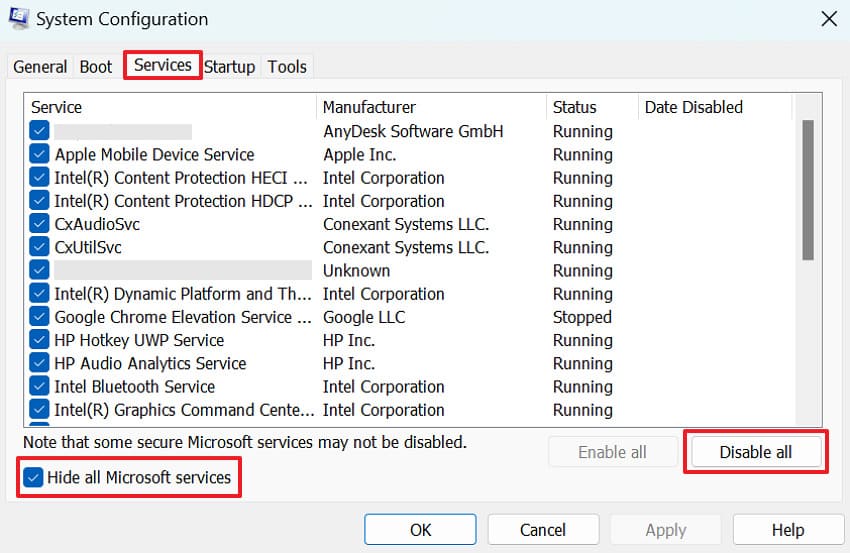
Task: Toggle the CxAudioSvc service checkbox
Action: click(x=40, y=224)
